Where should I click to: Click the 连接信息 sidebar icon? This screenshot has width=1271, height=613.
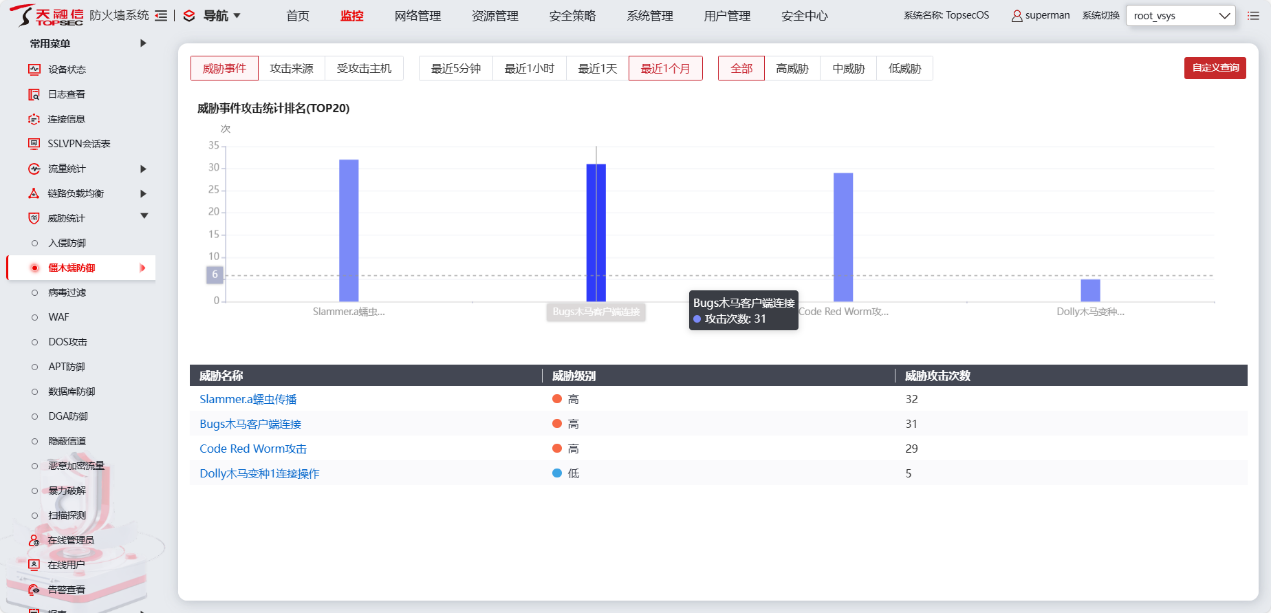34,119
